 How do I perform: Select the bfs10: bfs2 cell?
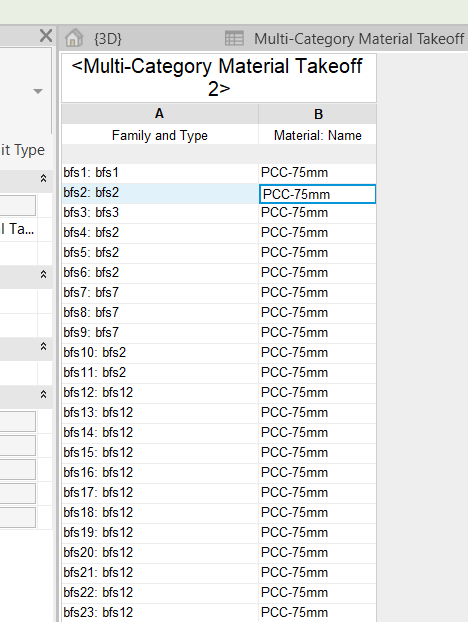tap(160, 353)
